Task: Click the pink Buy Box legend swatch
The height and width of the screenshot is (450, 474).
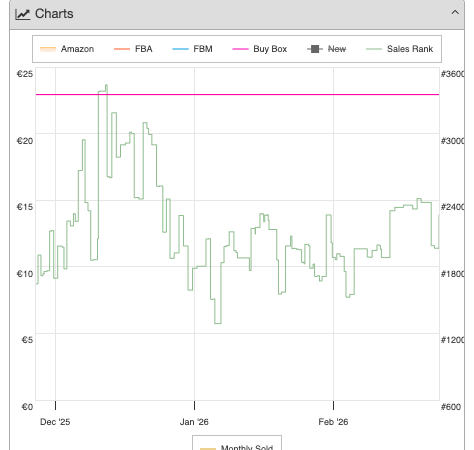Action: point(240,49)
